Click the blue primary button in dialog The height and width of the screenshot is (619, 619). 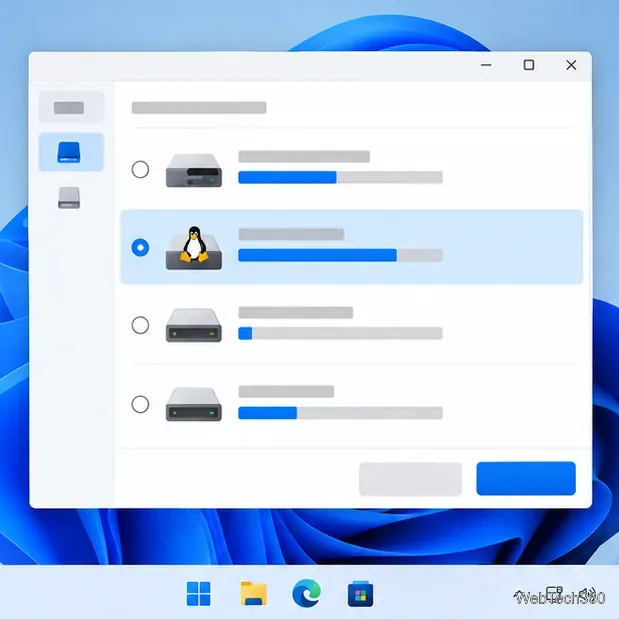click(526, 478)
